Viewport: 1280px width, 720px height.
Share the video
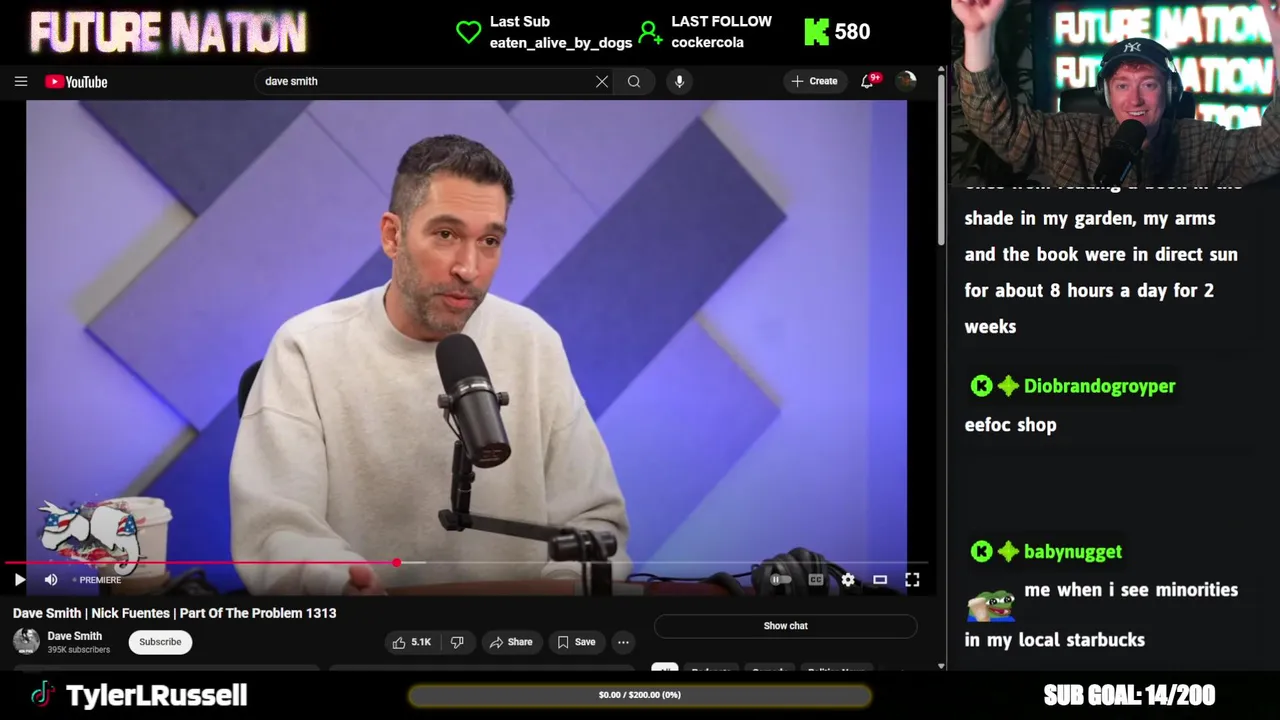point(511,642)
